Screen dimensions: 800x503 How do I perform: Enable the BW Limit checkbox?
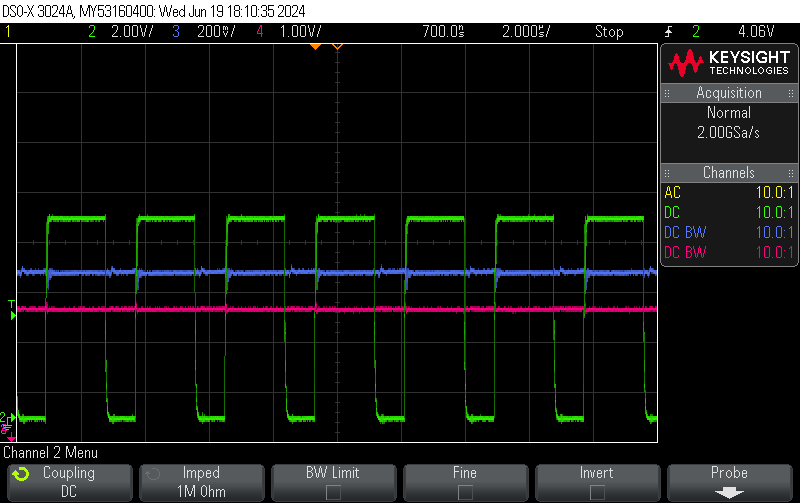tap(333, 492)
